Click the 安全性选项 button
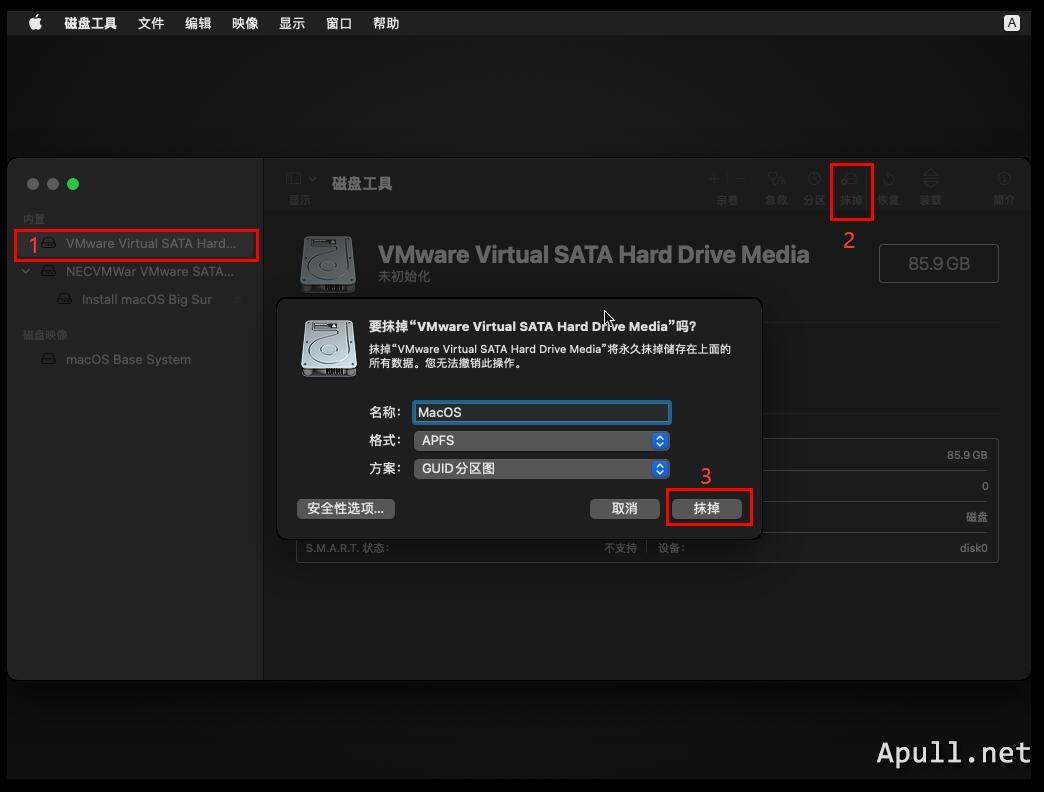1044x792 pixels. click(346, 508)
